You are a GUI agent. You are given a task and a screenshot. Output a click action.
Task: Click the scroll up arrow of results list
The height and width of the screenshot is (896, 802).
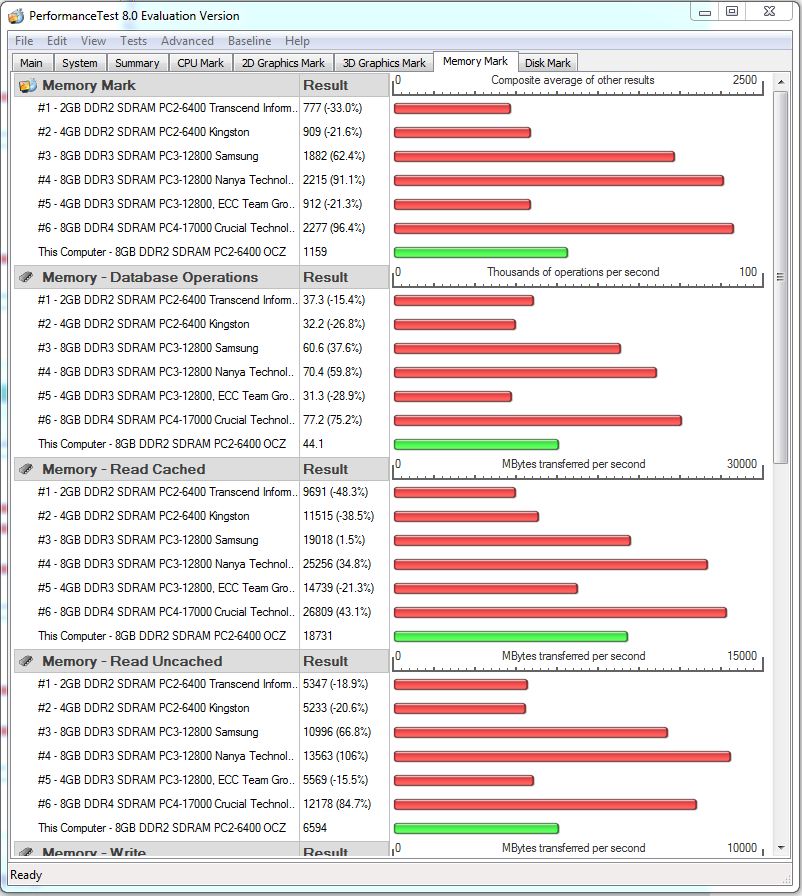[x=781, y=82]
